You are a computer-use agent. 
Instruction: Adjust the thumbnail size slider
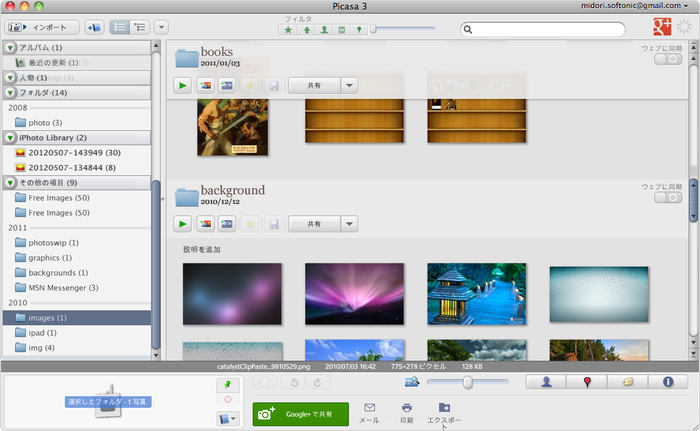pyautogui.click(x=467, y=382)
